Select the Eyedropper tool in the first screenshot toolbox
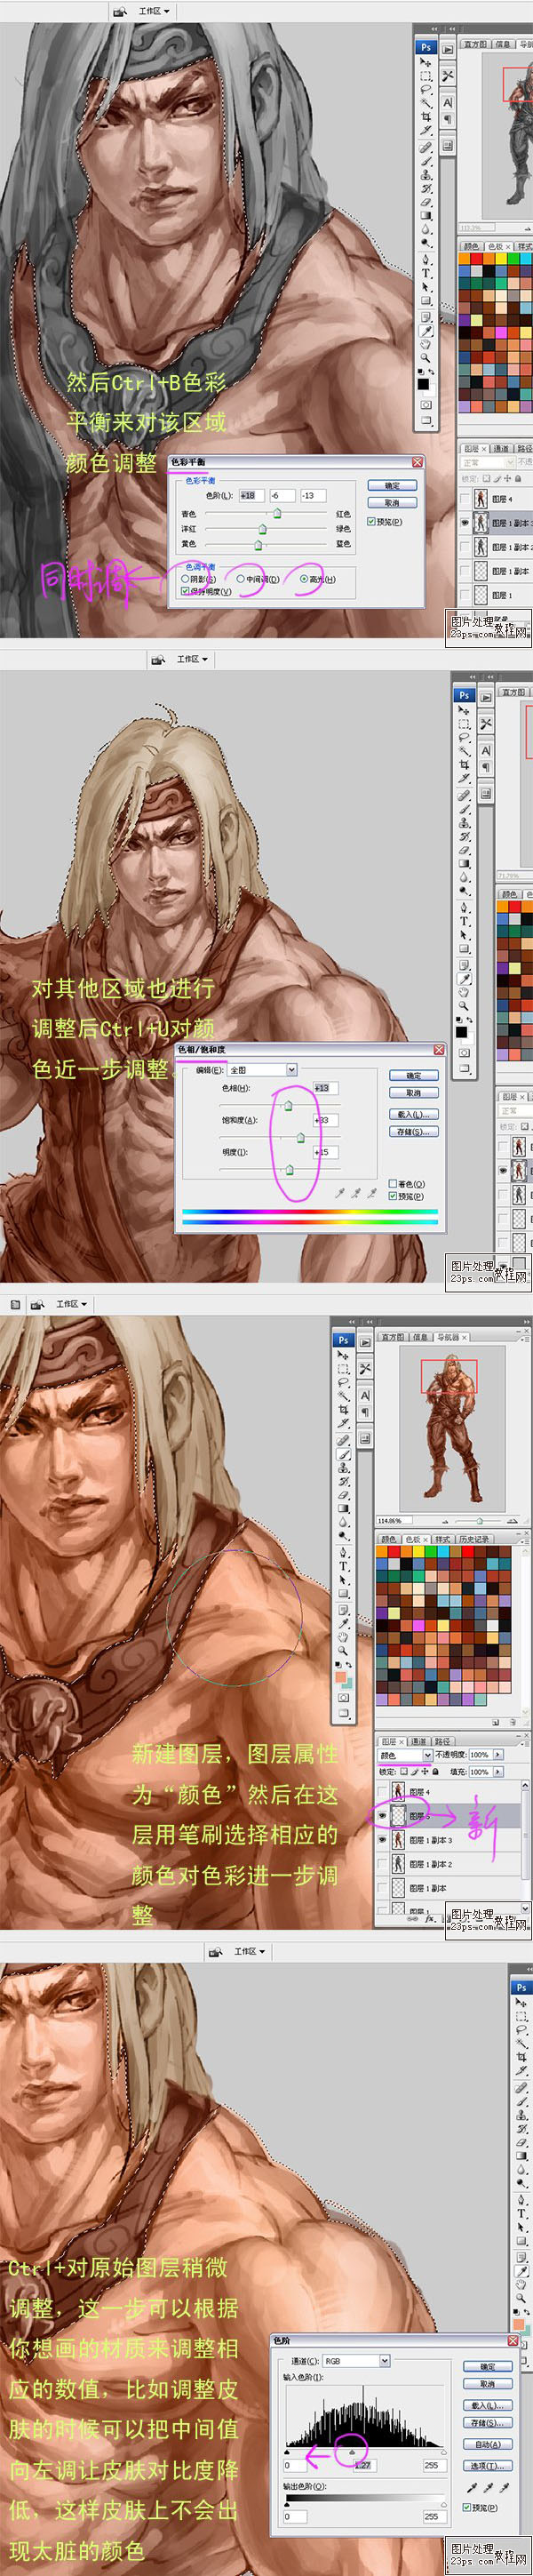This screenshot has height=2576, width=533. click(x=426, y=329)
